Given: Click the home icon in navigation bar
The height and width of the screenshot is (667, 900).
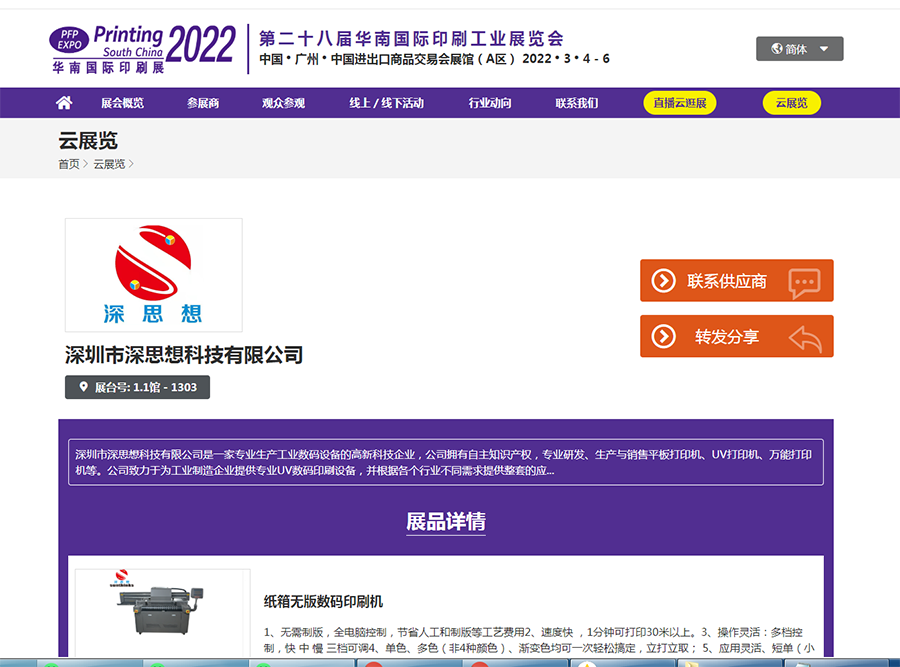Looking at the screenshot, I should tap(64, 103).
